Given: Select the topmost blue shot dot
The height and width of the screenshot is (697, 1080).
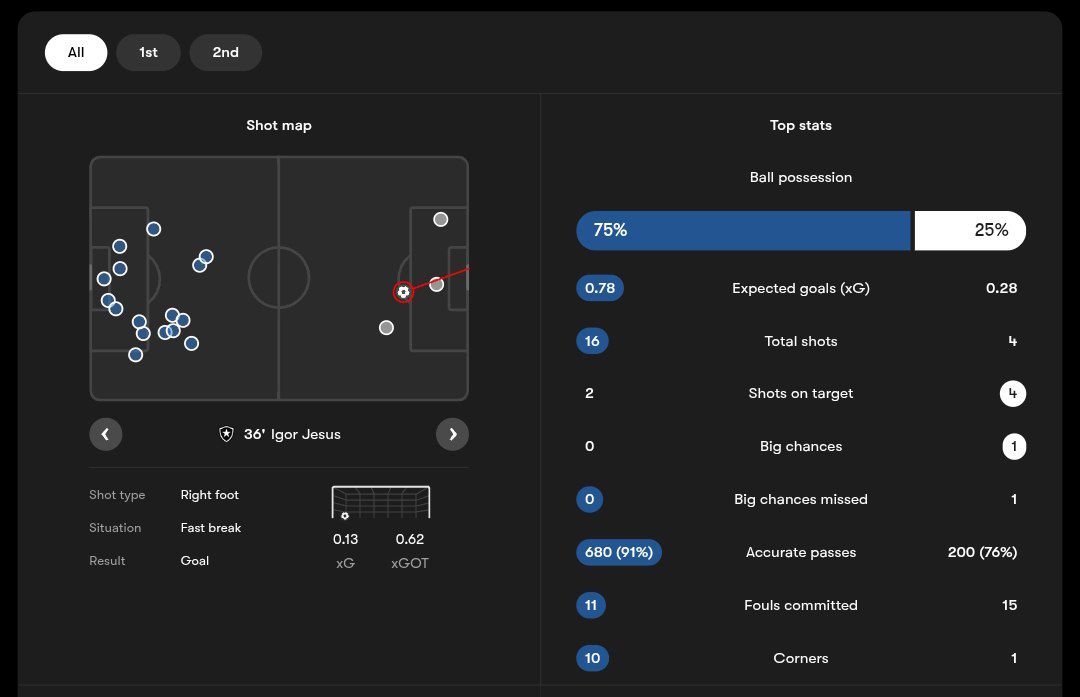Looking at the screenshot, I should pyautogui.click(x=154, y=229).
